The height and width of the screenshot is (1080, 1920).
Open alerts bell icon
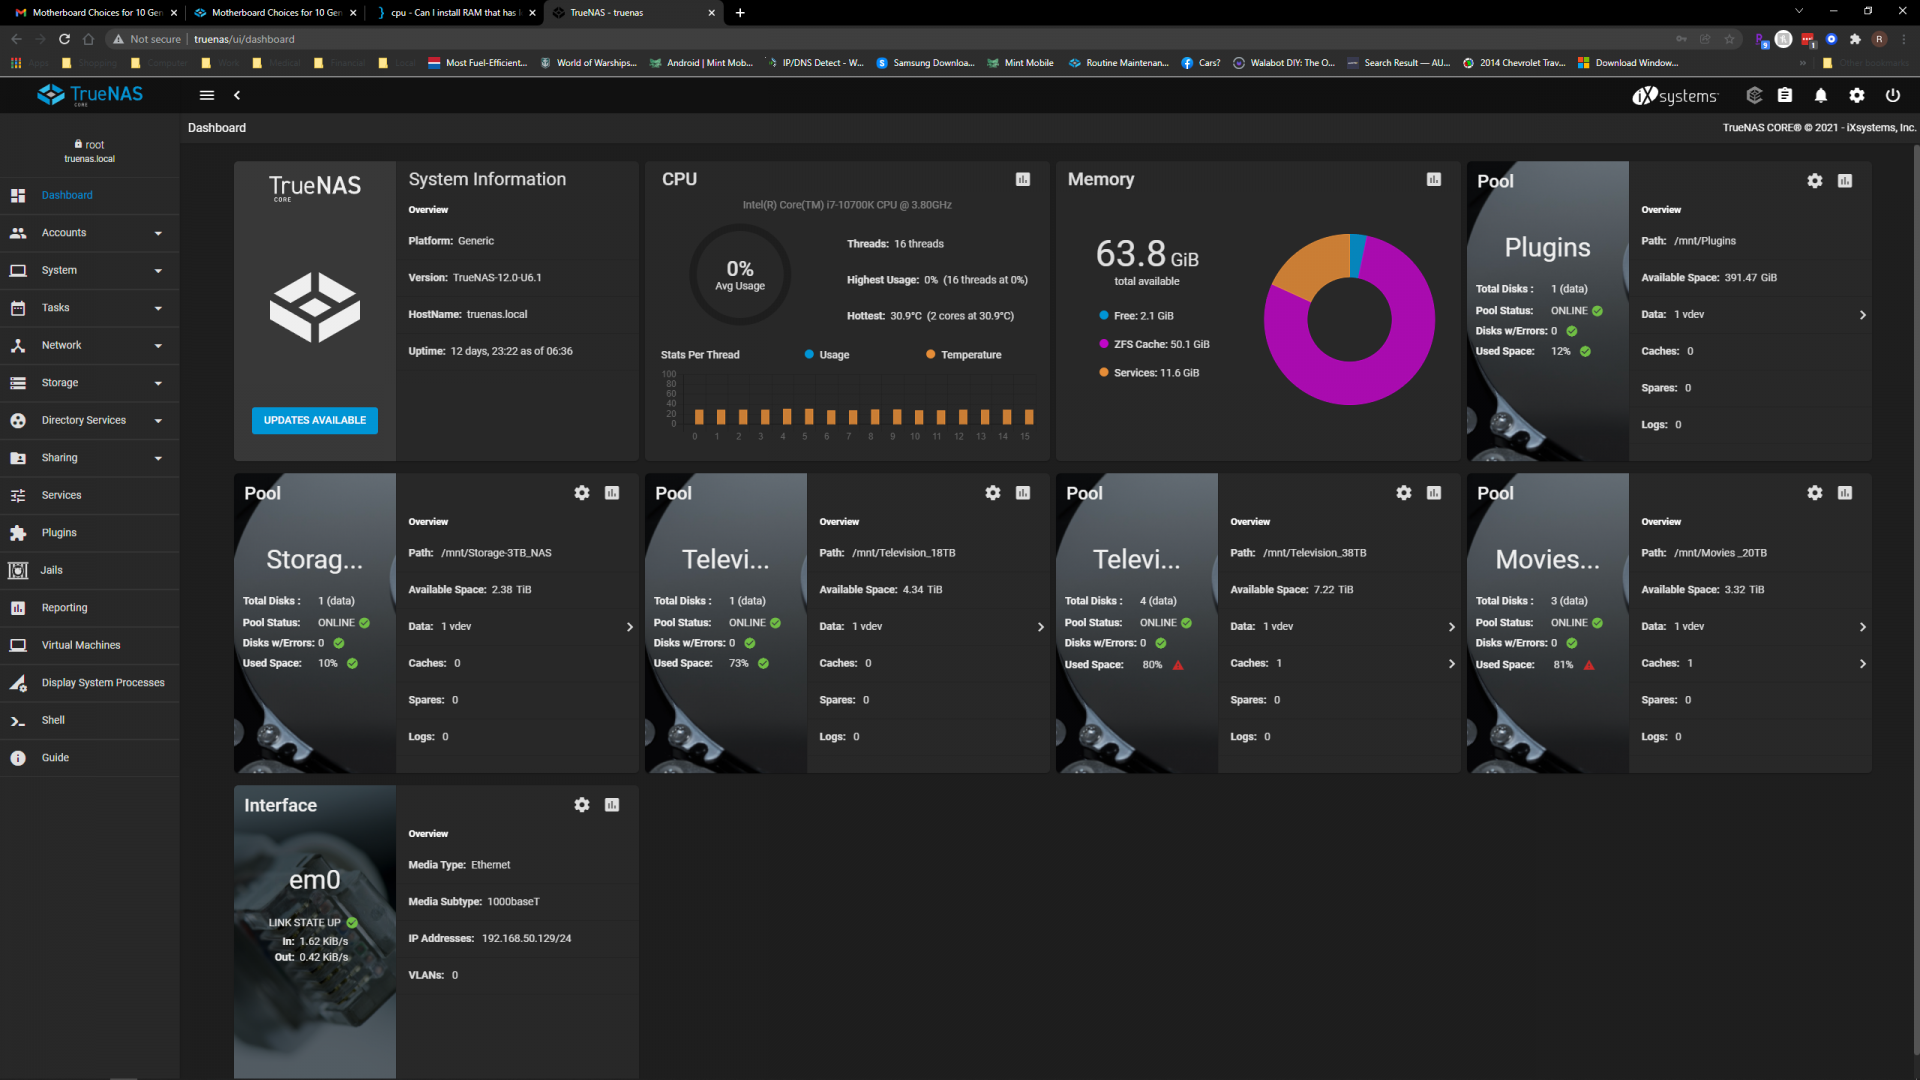[1821, 95]
